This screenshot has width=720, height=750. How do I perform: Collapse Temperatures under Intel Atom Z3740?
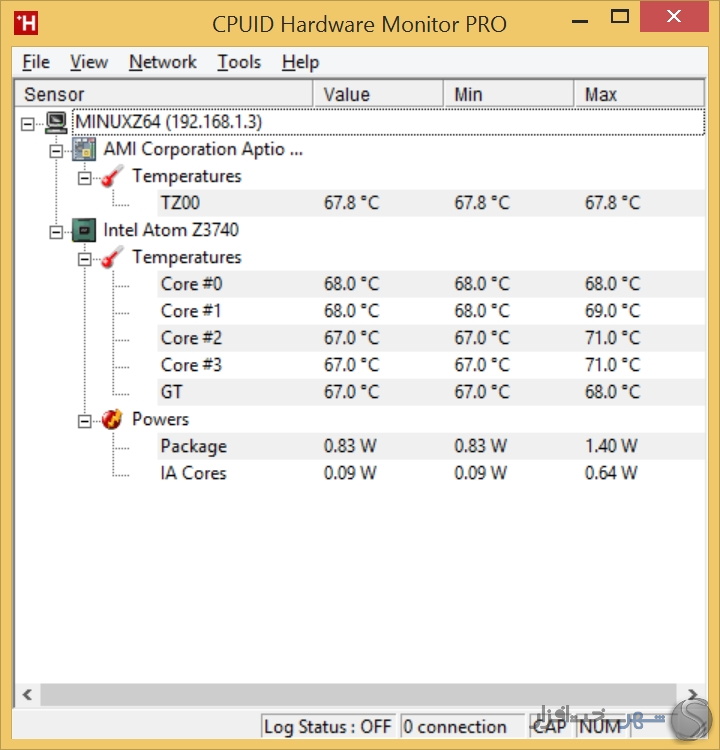[84, 259]
